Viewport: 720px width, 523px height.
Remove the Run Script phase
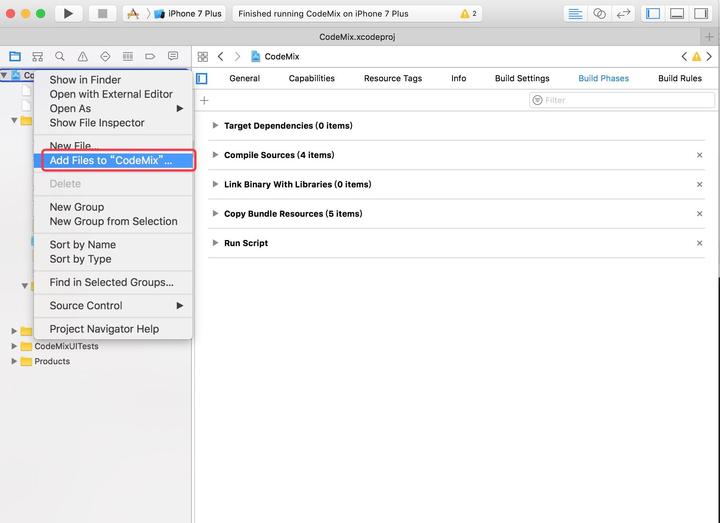coord(699,243)
